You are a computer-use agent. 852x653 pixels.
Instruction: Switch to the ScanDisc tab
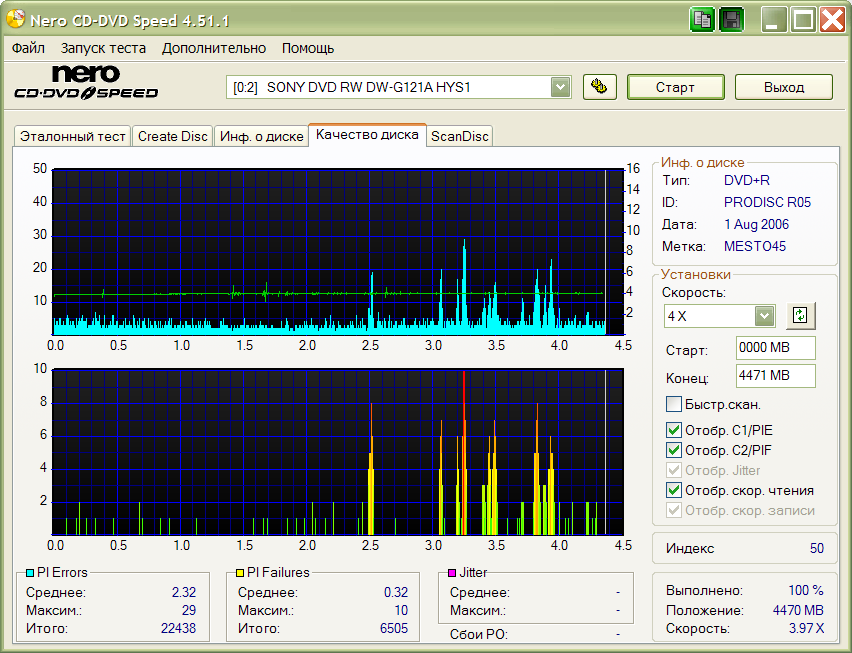459,136
